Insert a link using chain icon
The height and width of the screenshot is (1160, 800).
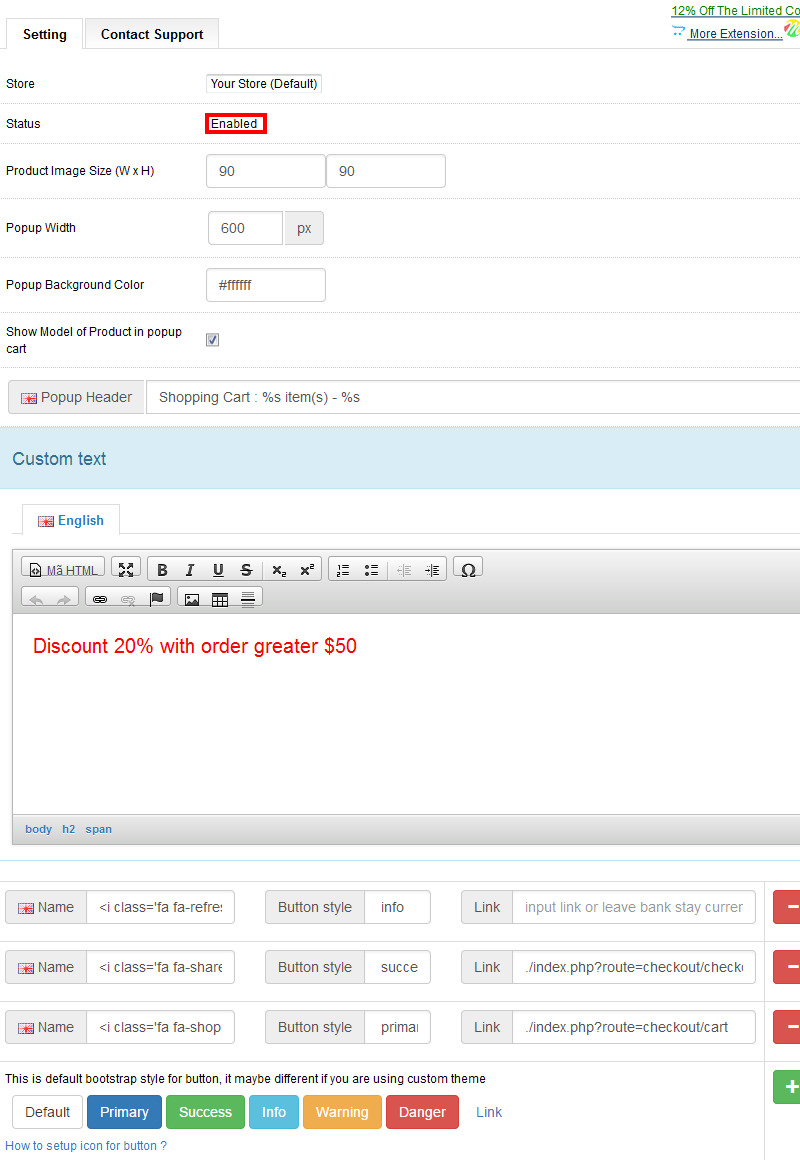[100, 599]
